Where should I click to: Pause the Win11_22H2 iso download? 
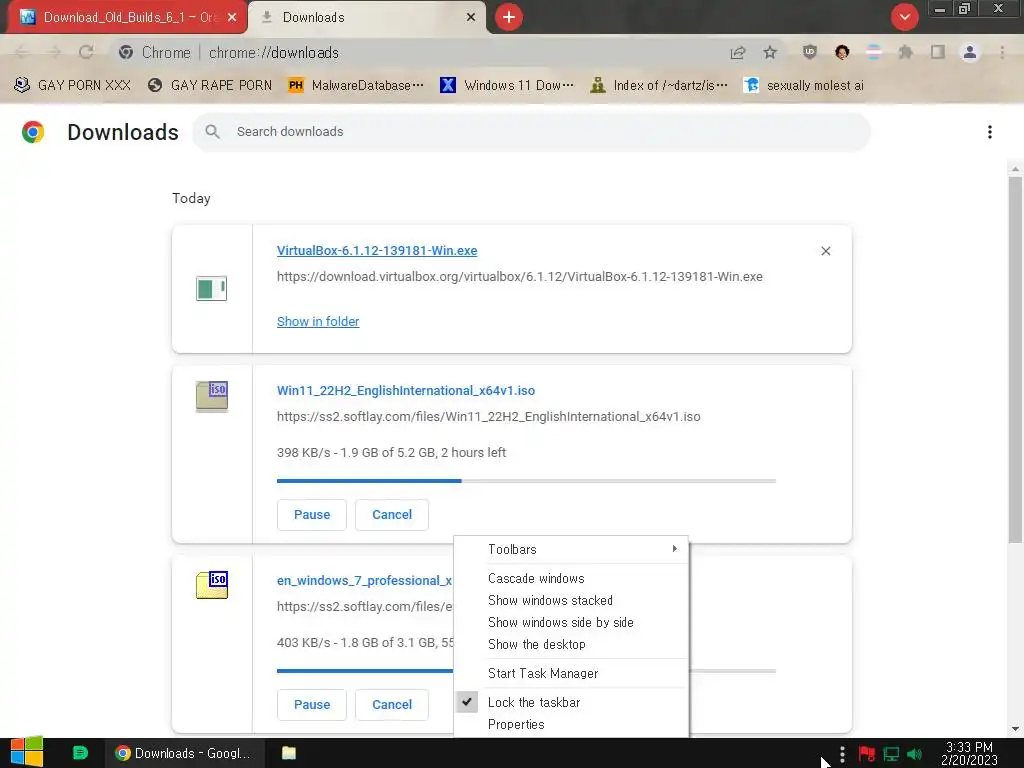(312, 515)
